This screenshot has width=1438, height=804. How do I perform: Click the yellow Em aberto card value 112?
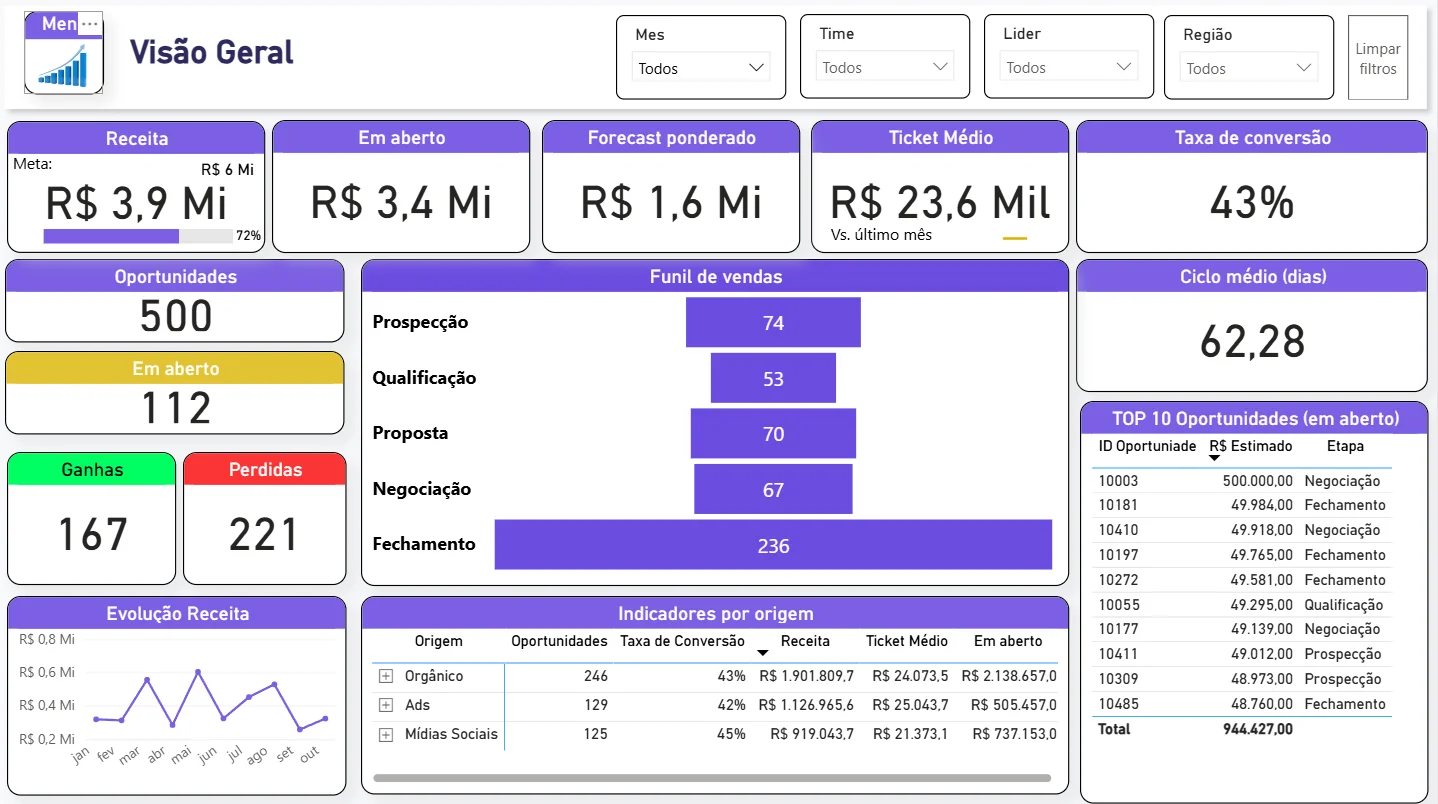tap(176, 408)
